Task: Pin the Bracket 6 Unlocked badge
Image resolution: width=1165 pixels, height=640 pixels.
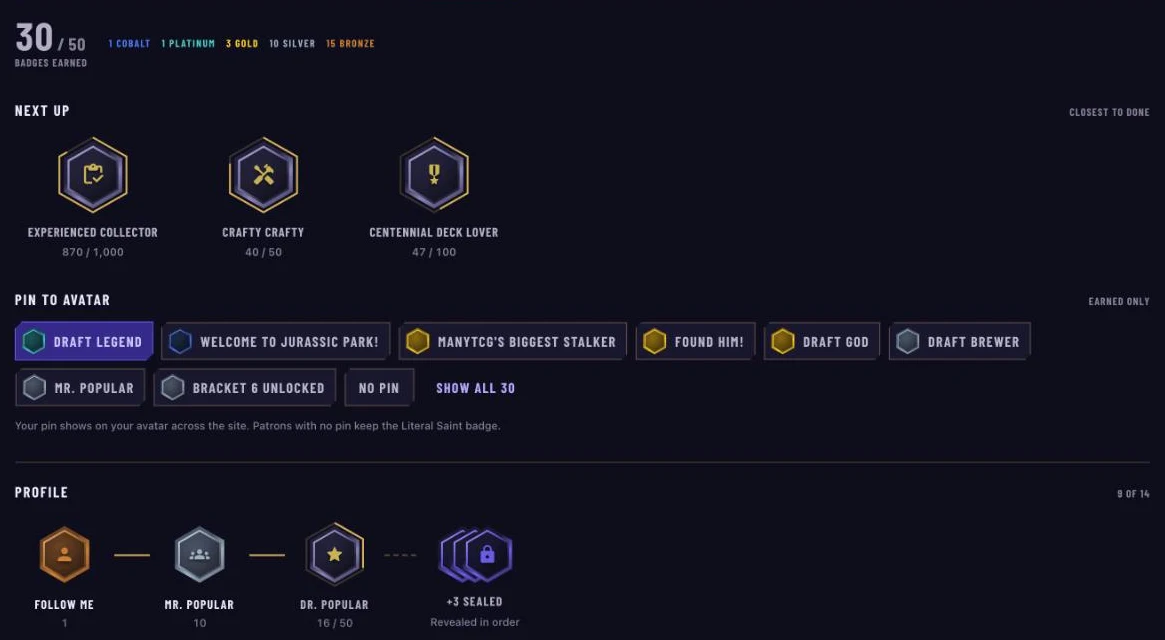Action: (244, 387)
